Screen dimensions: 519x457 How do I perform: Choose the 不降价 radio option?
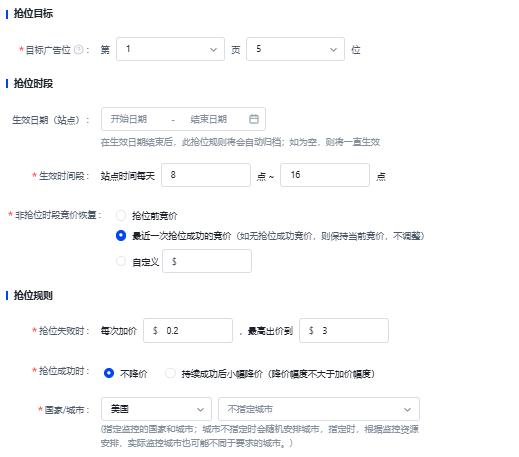click(109, 373)
